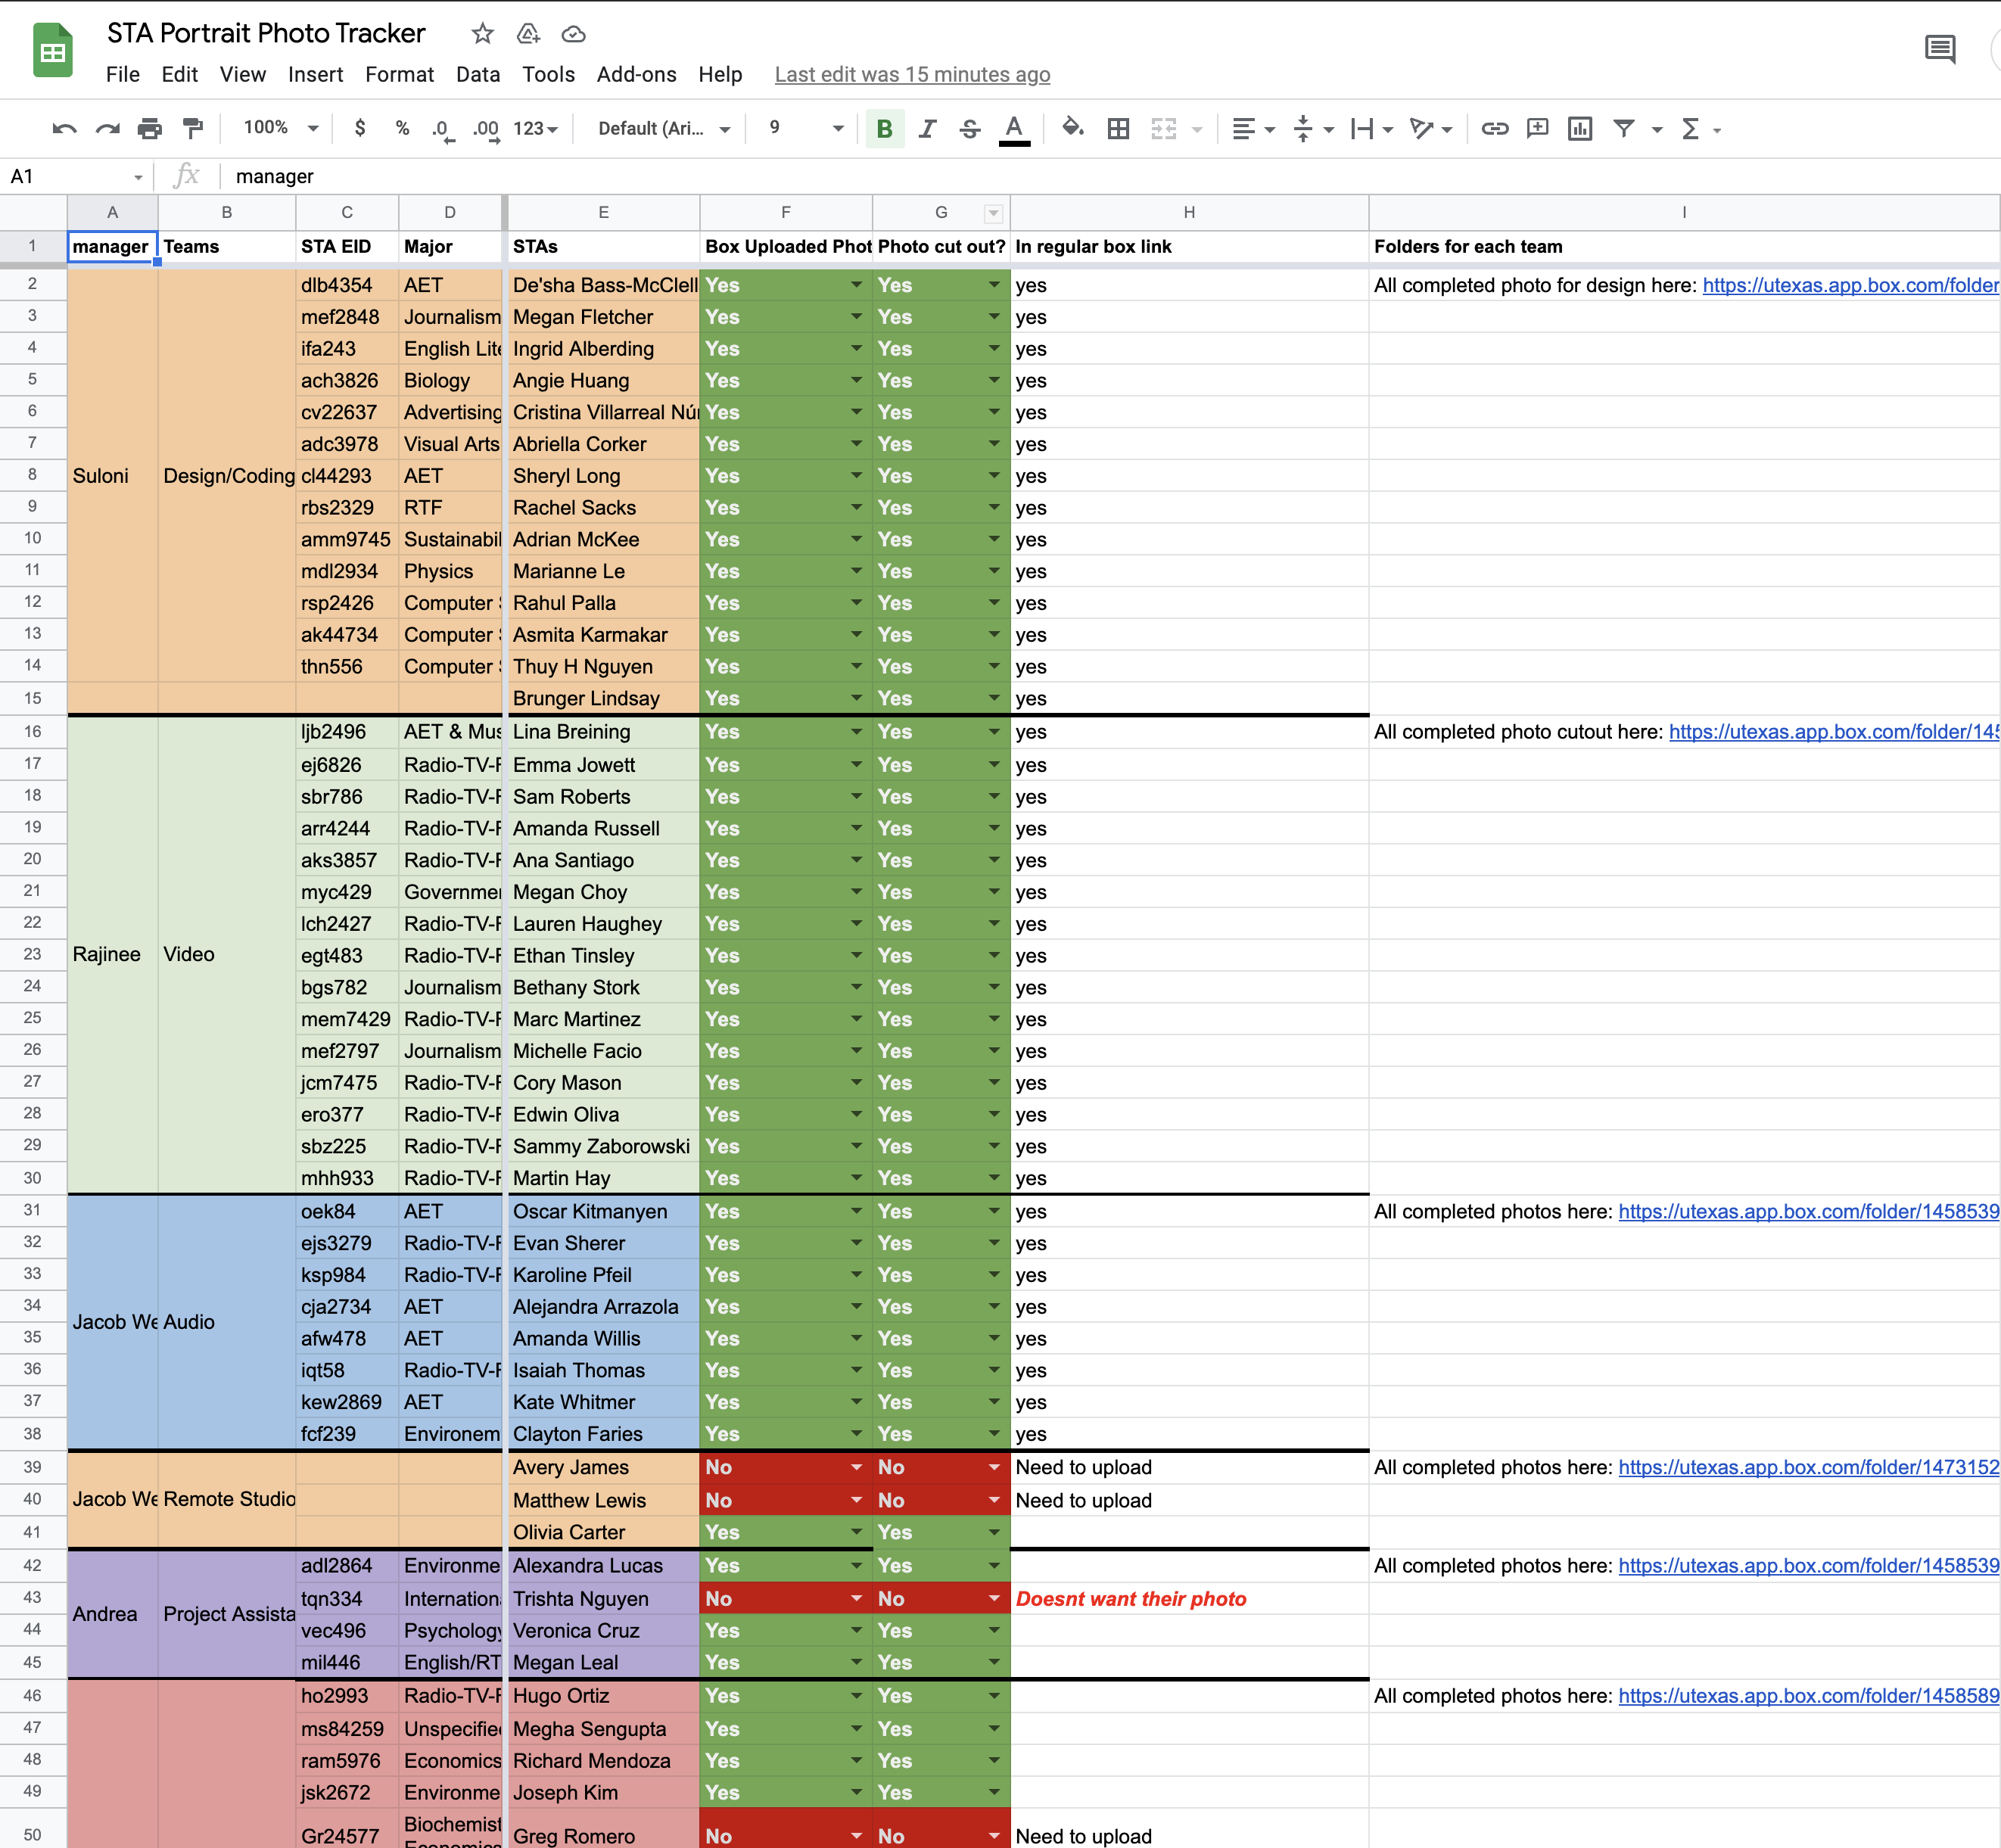The height and width of the screenshot is (1848, 2001).
Task: Open the File menu
Action: (122, 74)
